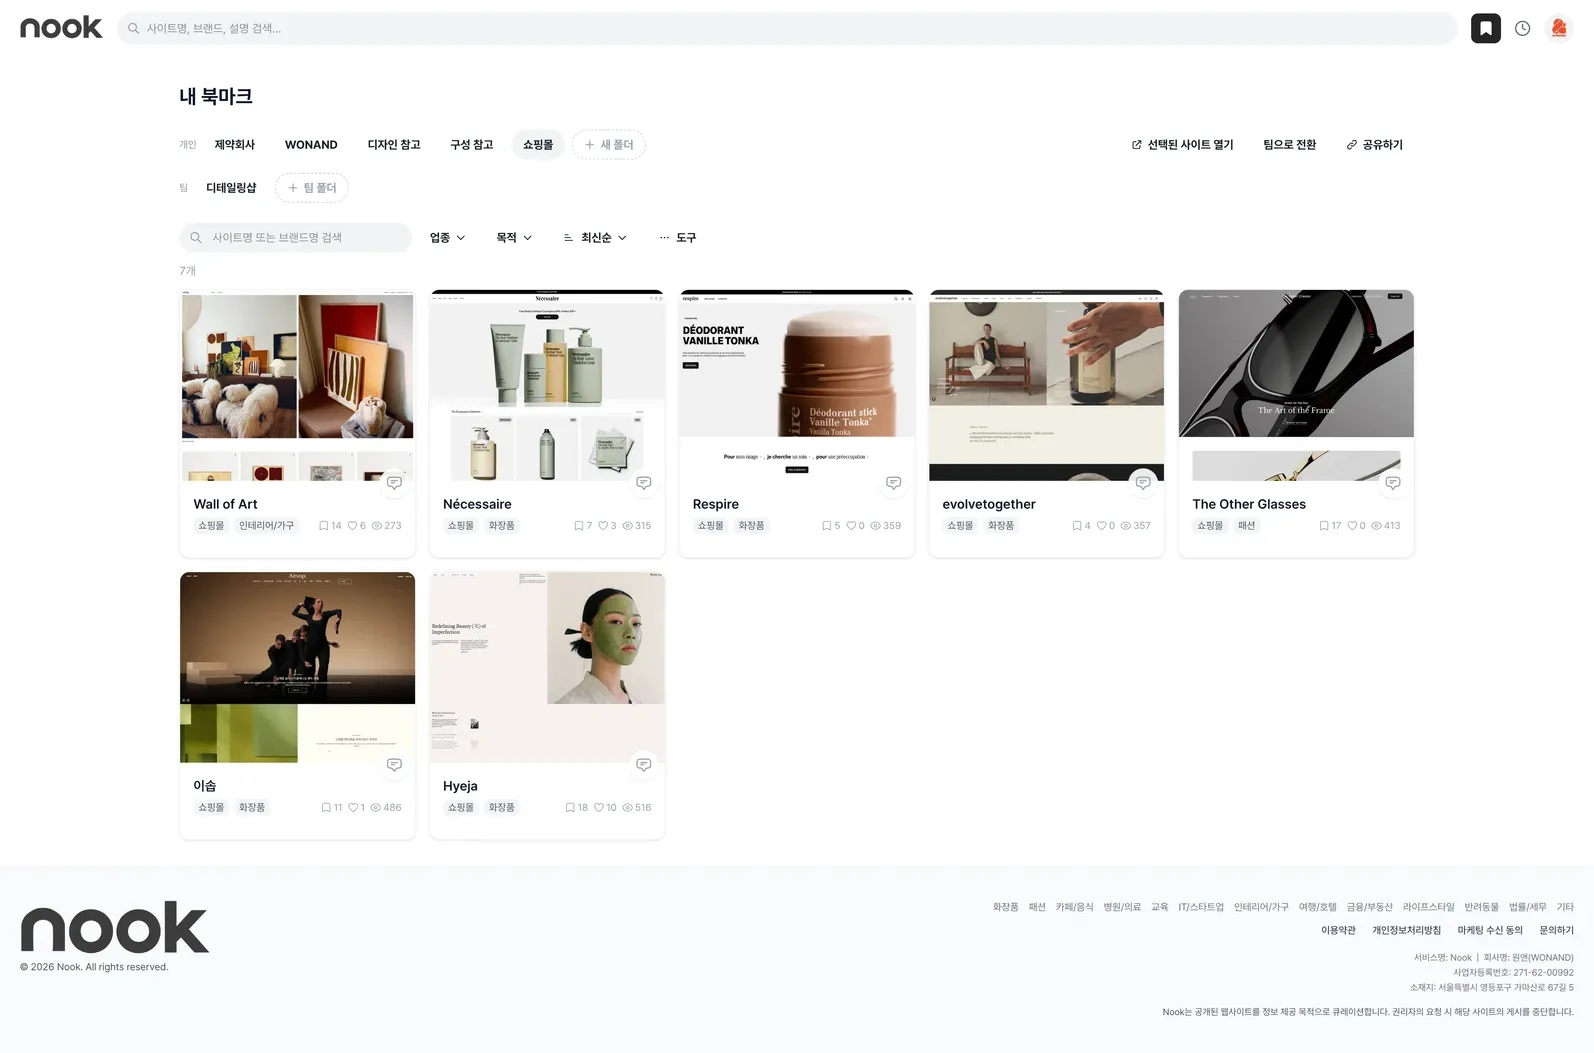This screenshot has height=1053, width=1594.
Task: Open the comment icon on Hyeja card
Action: pyautogui.click(x=644, y=765)
